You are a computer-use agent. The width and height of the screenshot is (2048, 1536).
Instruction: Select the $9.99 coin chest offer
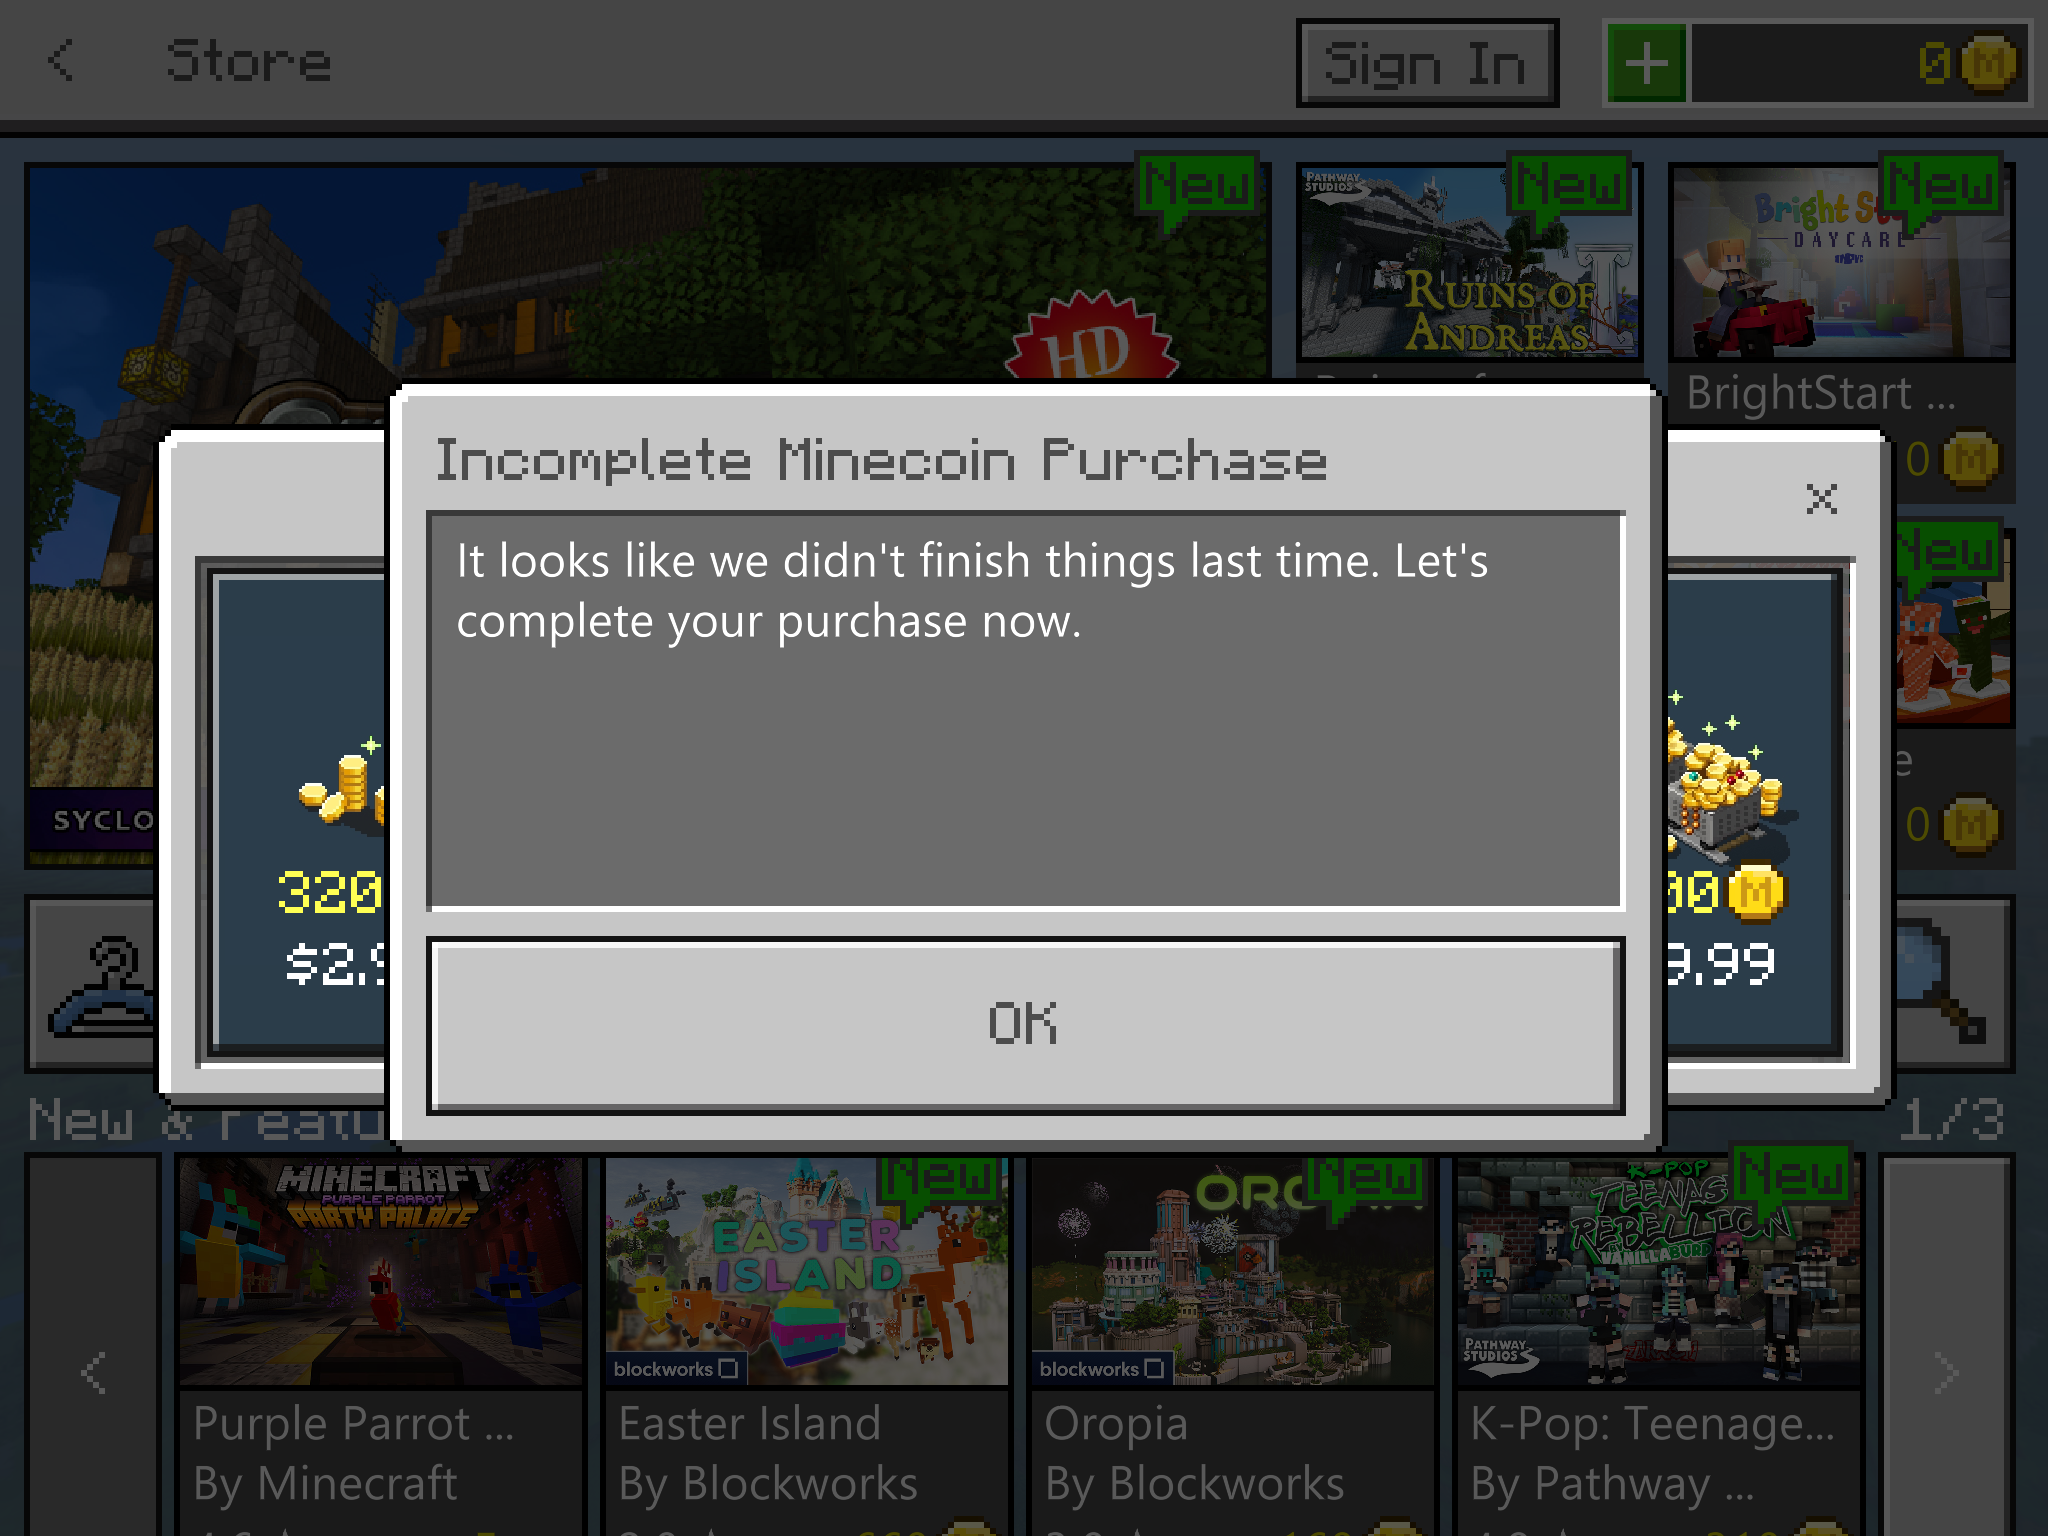(1752, 814)
